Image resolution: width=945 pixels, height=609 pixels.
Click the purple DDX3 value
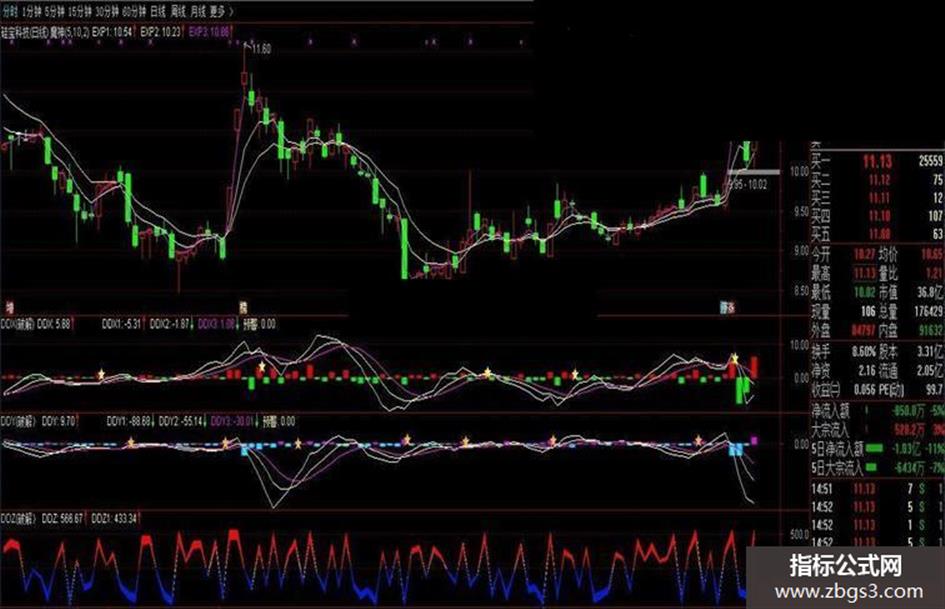point(216,324)
